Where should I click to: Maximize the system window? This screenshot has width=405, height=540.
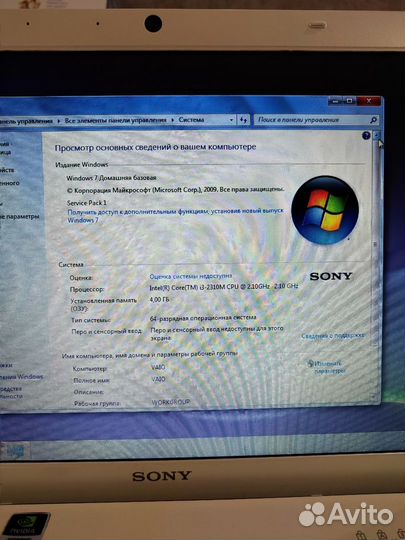click(x=350, y=101)
